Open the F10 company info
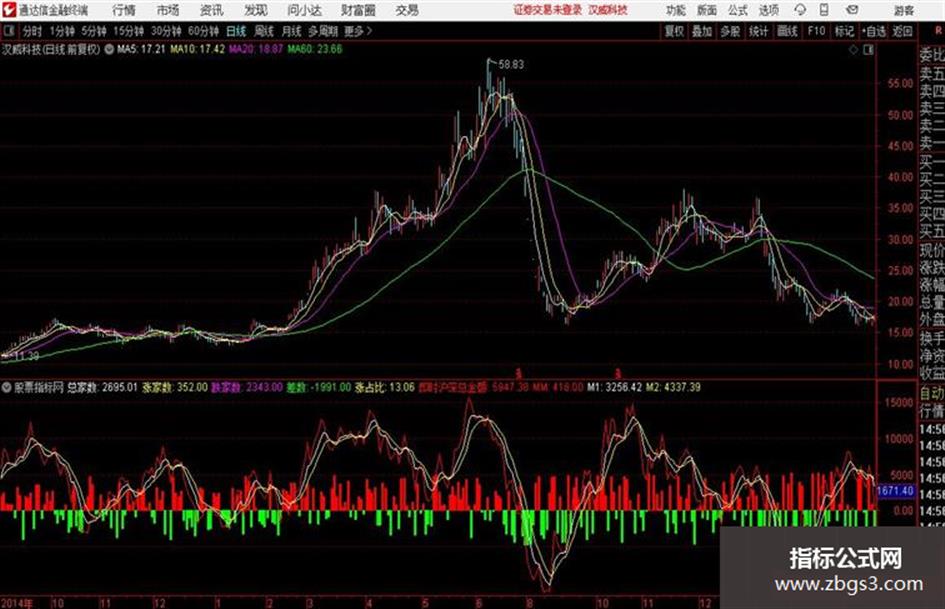Screen dimensions: 945x609 coord(816,31)
